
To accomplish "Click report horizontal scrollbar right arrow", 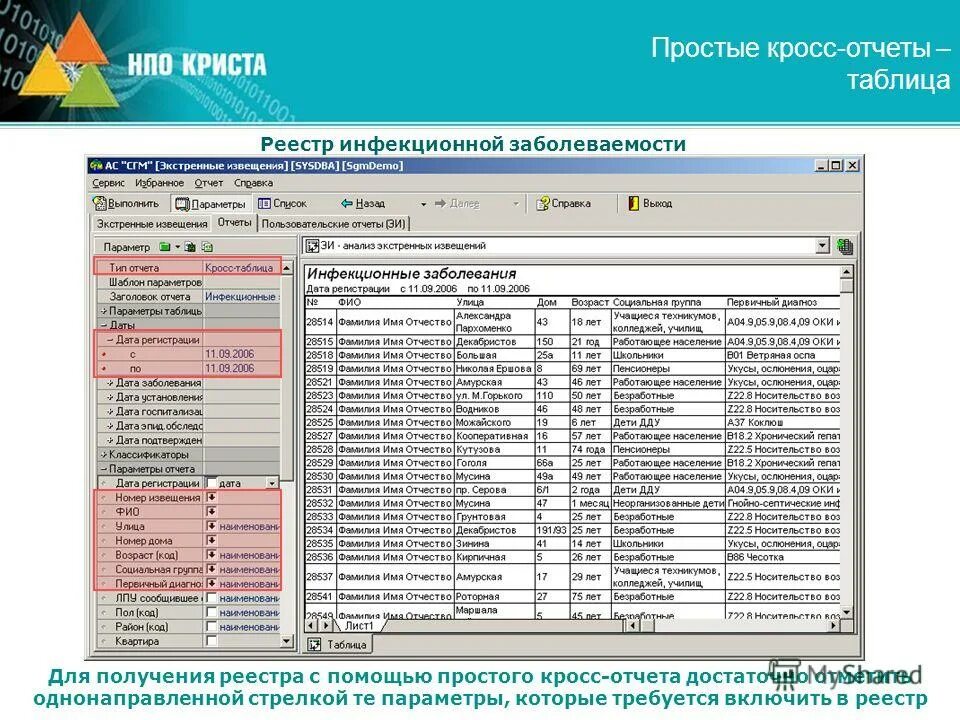I will (833, 626).
